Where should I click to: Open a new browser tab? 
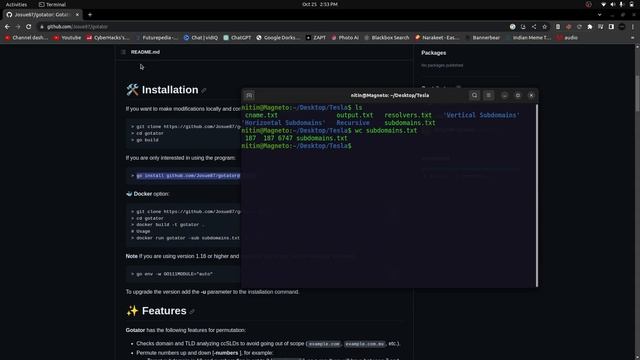point(90,15)
